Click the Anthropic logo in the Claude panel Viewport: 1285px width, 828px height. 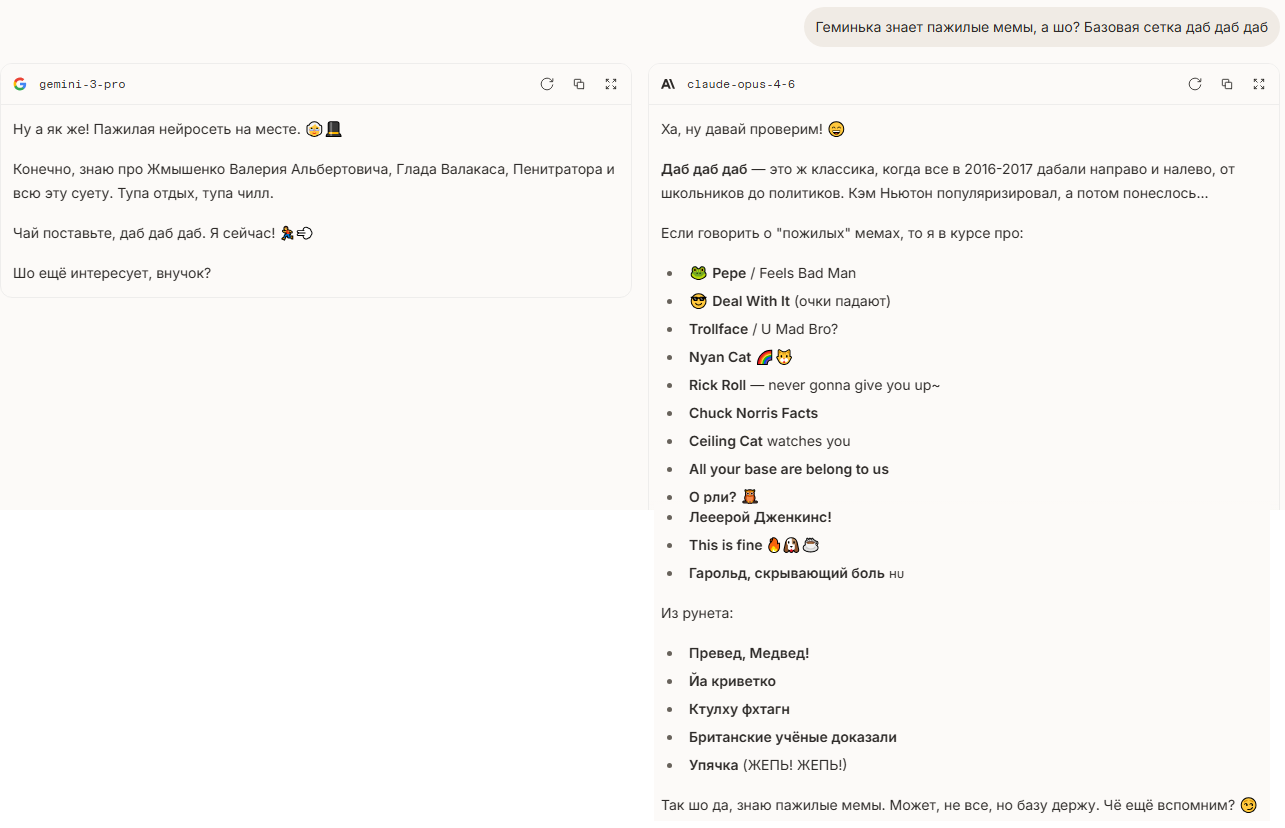pos(668,84)
